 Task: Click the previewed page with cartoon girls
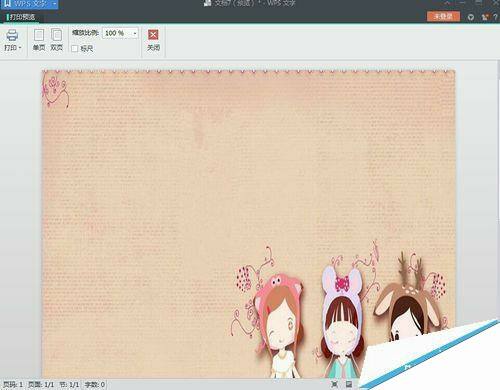coord(248,223)
